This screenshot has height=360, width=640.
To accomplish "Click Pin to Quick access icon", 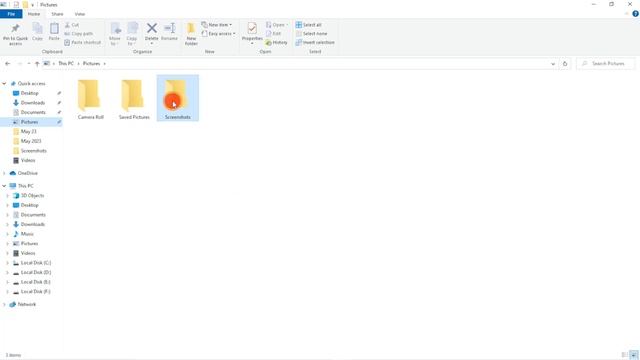I will tap(16, 29).
